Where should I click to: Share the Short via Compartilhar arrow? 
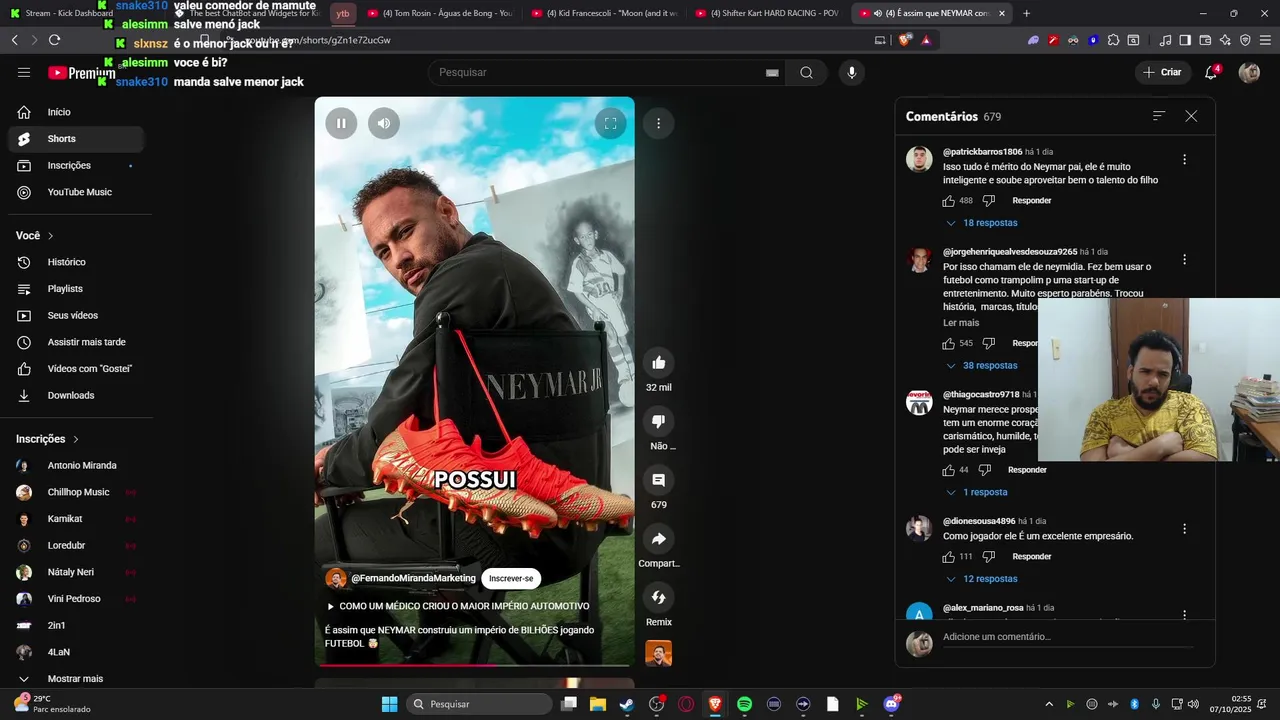658,539
